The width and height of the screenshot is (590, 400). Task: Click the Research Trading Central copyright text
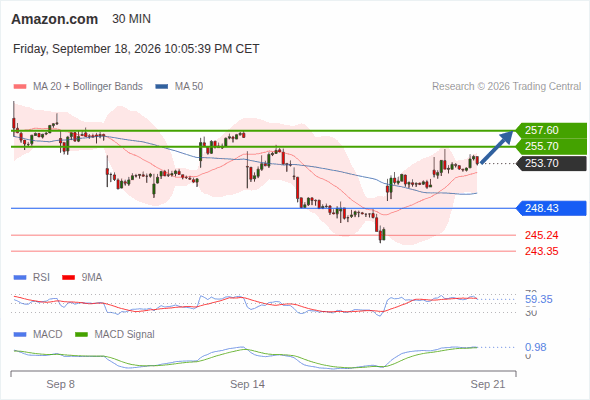tap(506, 87)
